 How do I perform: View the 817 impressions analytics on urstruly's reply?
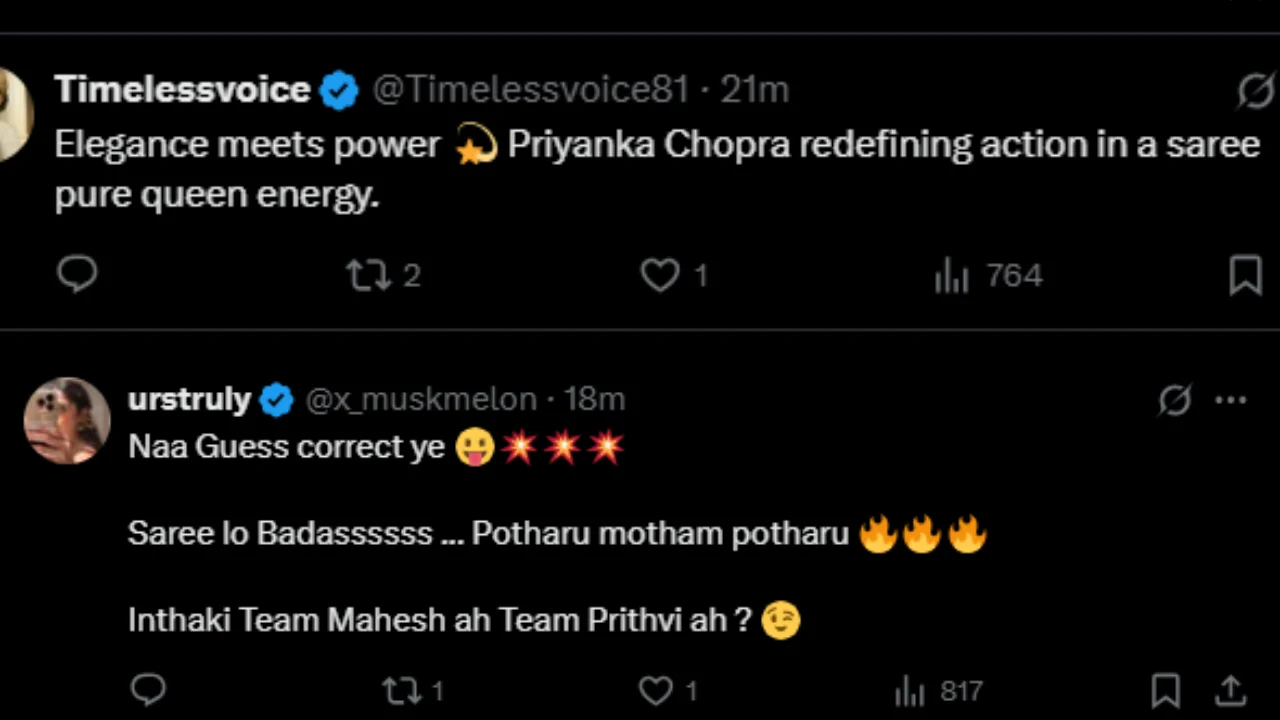point(935,690)
